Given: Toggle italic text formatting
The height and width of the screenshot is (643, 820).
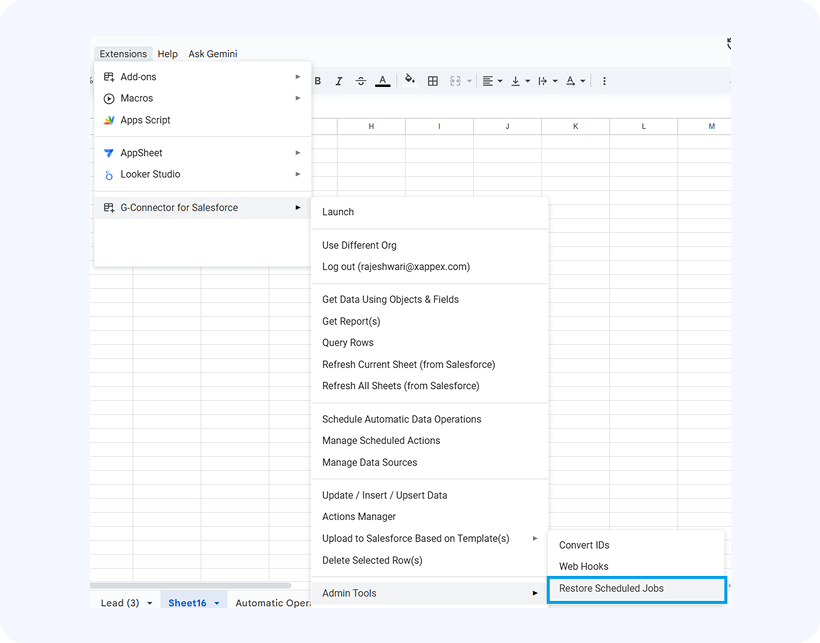Looking at the screenshot, I should click(x=339, y=81).
